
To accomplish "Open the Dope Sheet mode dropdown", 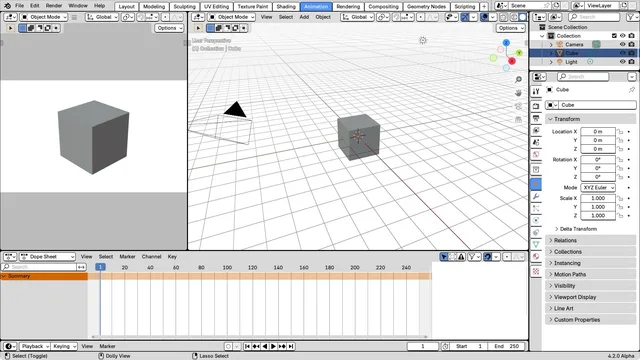I will 47,257.
